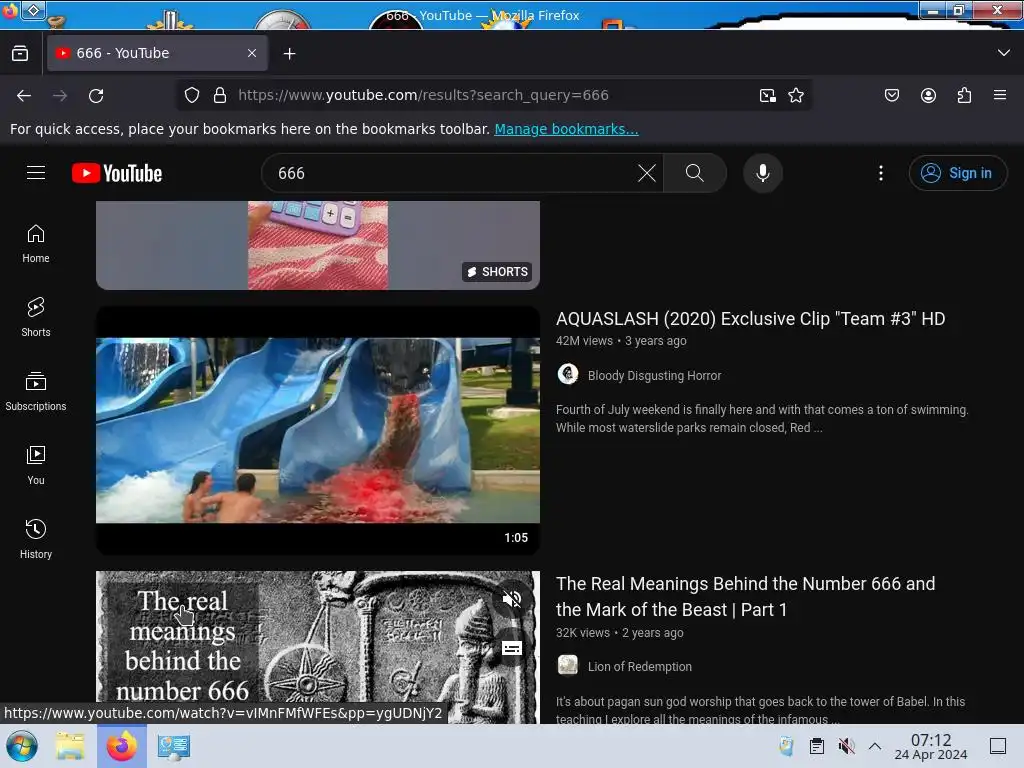This screenshot has width=1024, height=768.
Task: Open clock showing 07:12
Action: tap(931, 746)
